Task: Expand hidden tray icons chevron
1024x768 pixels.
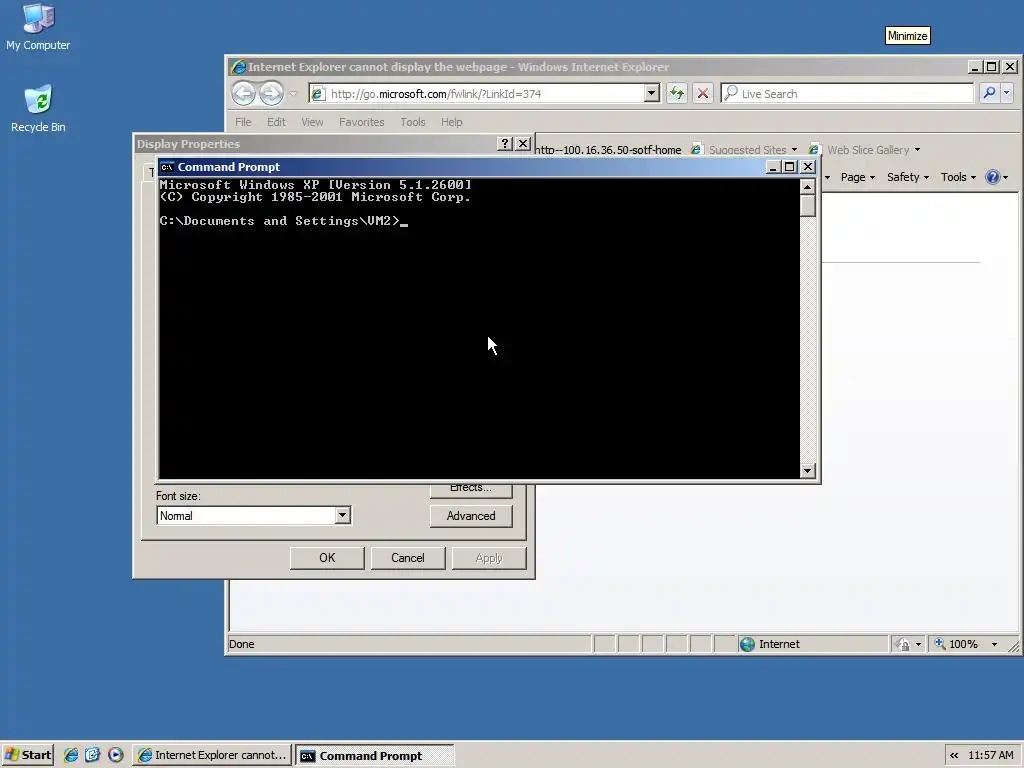Action: [954, 756]
